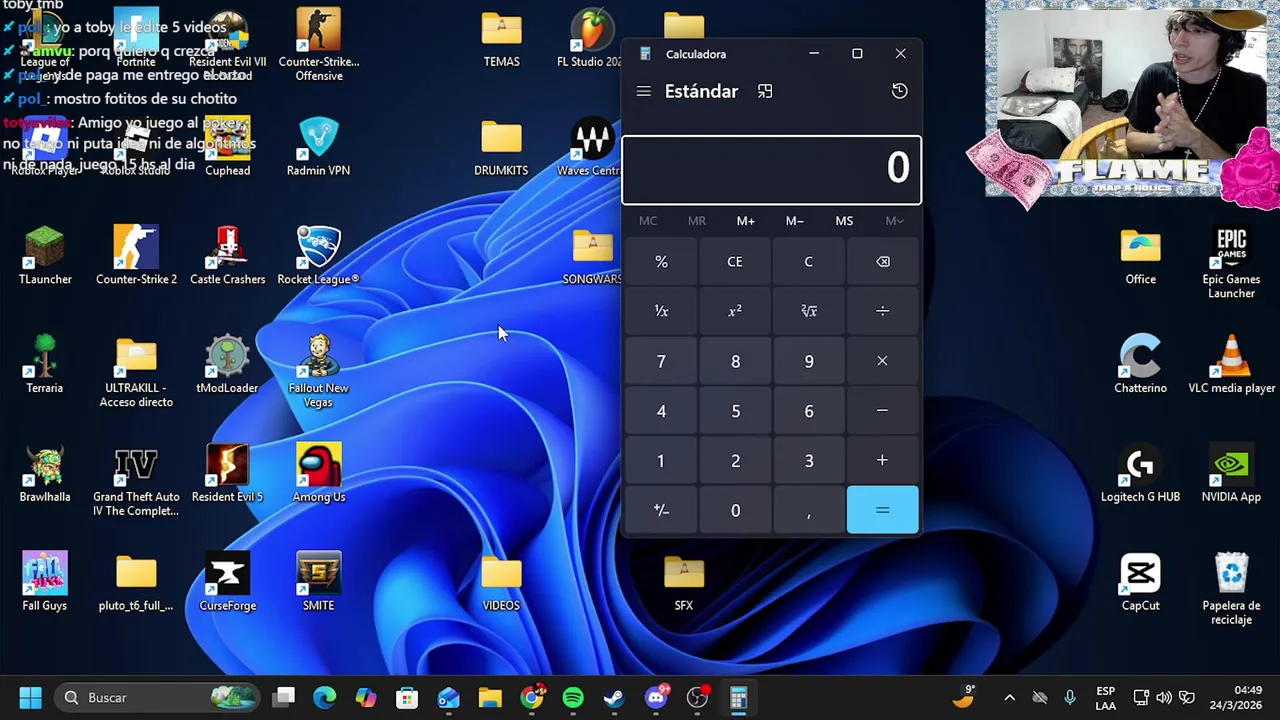Viewport: 1280px width, 720px height.
Task: Select the Radmin VPN desktop icon
Action: coord(318,147)
